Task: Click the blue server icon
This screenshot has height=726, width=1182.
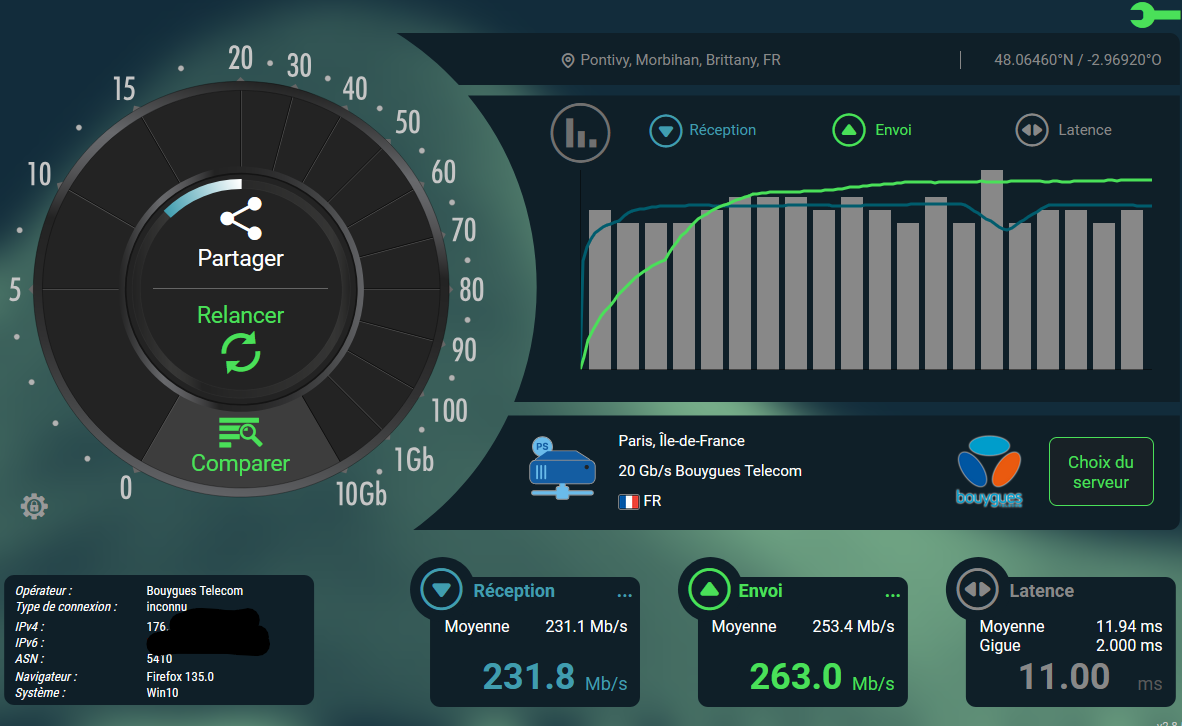Action: (562, 468)
